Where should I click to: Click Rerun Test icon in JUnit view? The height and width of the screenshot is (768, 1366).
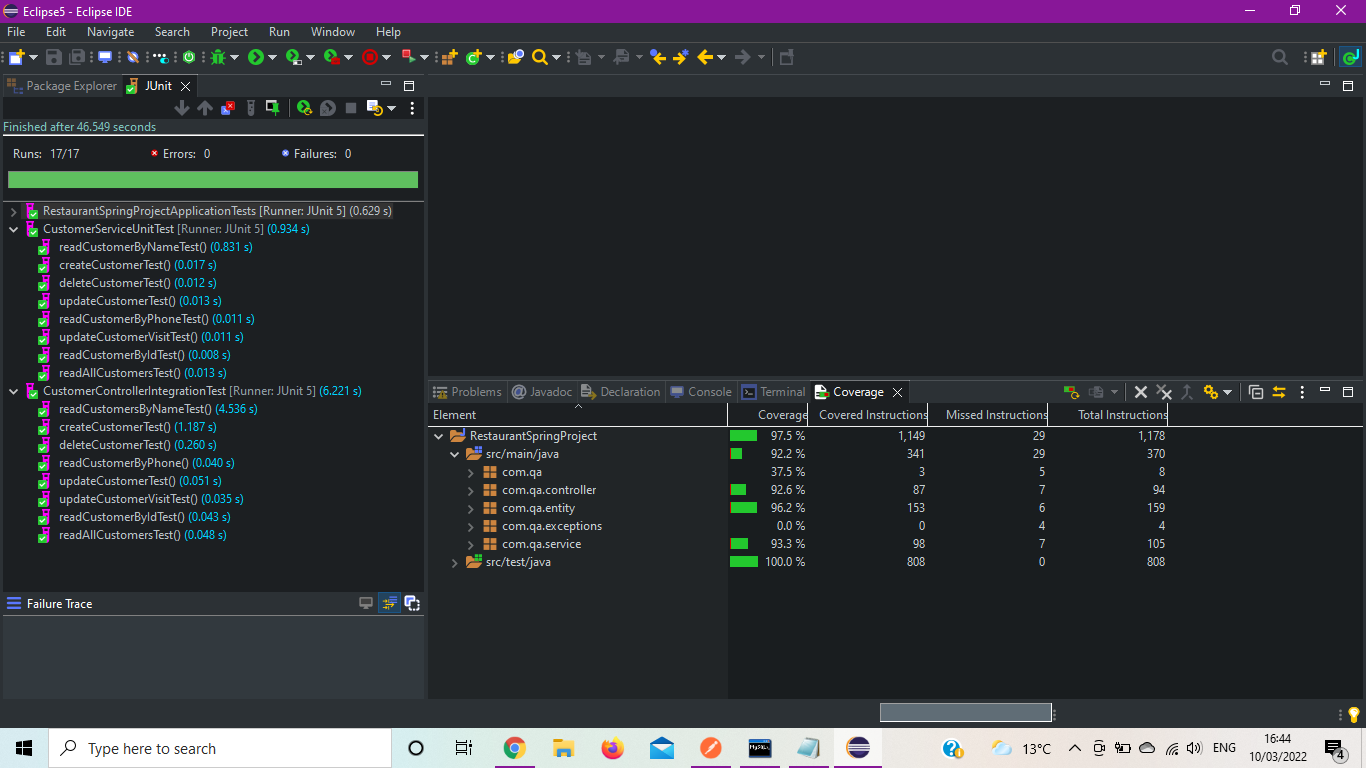point(304,108)
